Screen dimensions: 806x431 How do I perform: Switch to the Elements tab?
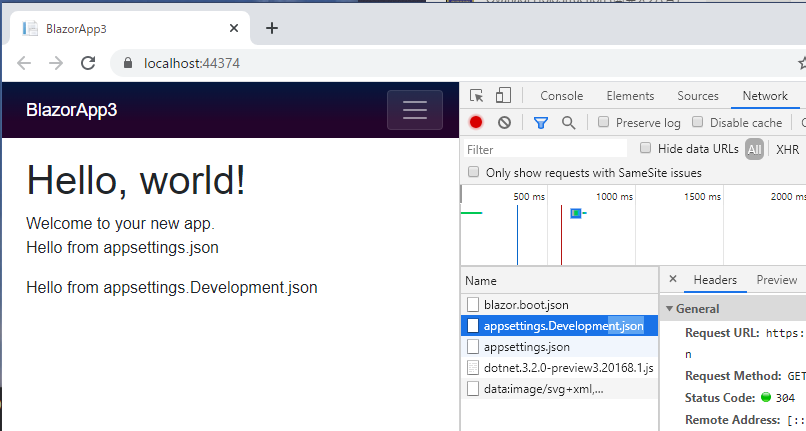[x=630, y=96]
